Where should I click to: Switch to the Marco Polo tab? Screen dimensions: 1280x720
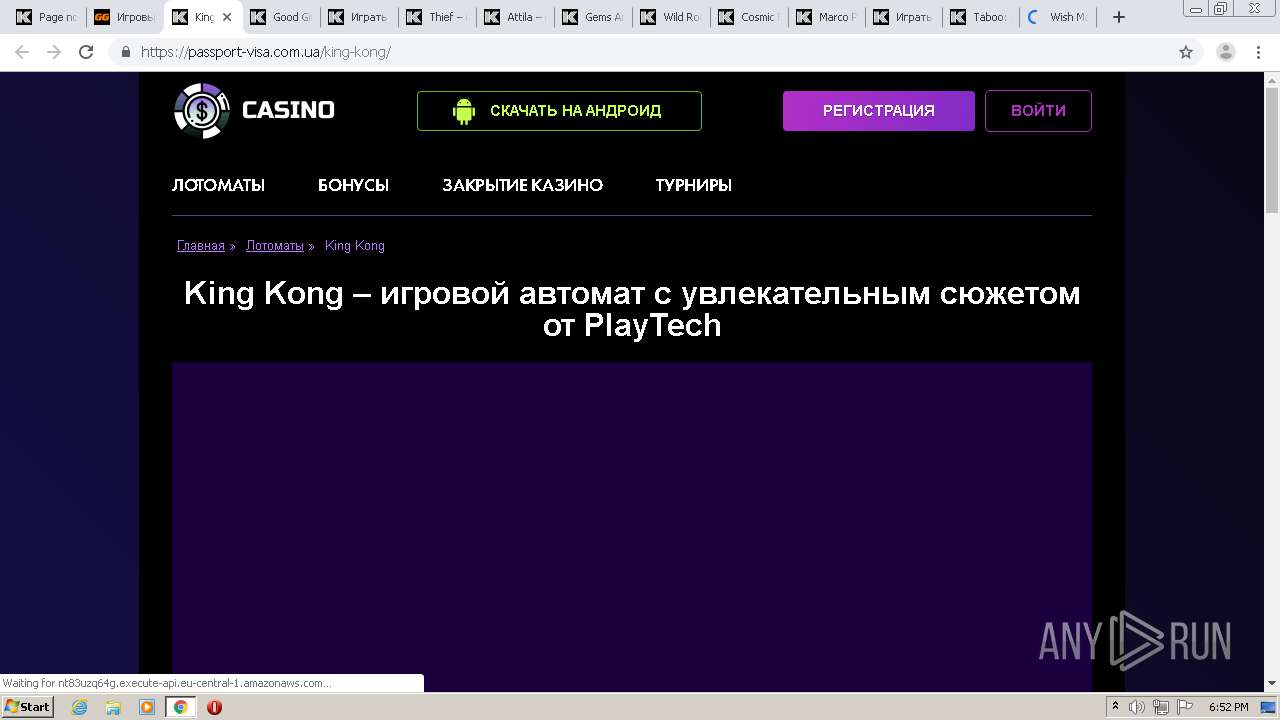click(x=827, y=17)
